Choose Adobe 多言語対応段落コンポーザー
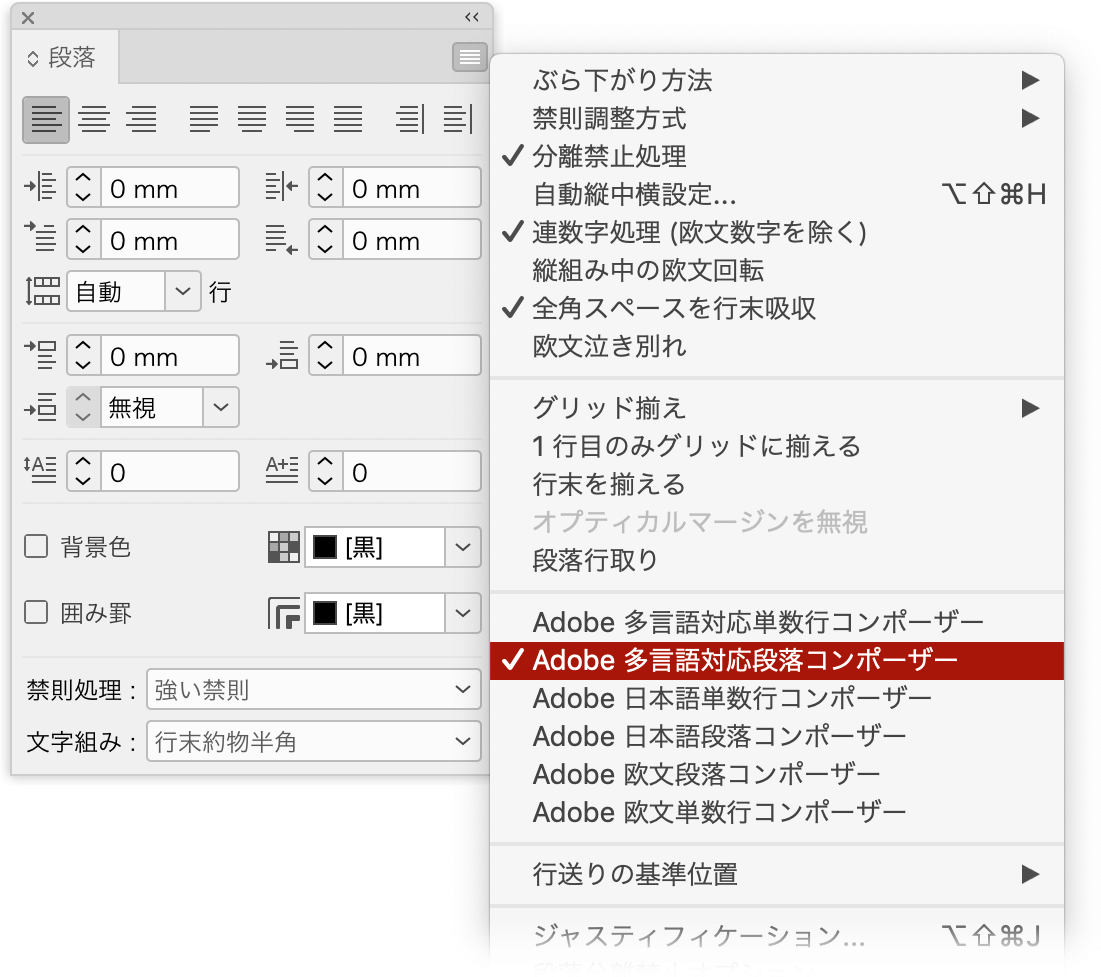Viewport: 1101px width, 977px height. [777, 660]
